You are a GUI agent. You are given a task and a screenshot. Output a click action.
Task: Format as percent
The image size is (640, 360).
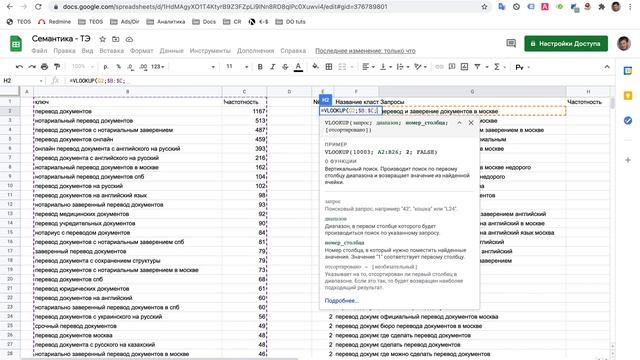tap(118, 67)
